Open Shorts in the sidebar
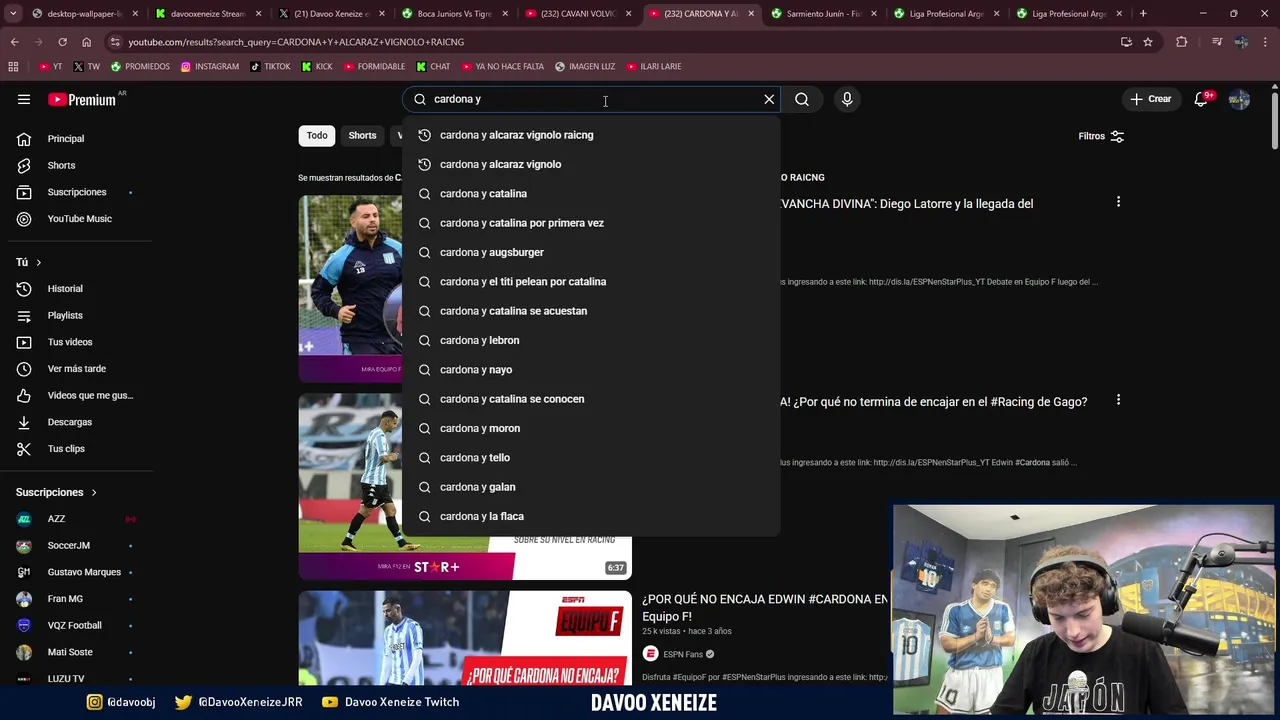Image resolution: width=1280 pixels, height=720 pixels. (x=61, y=165)
